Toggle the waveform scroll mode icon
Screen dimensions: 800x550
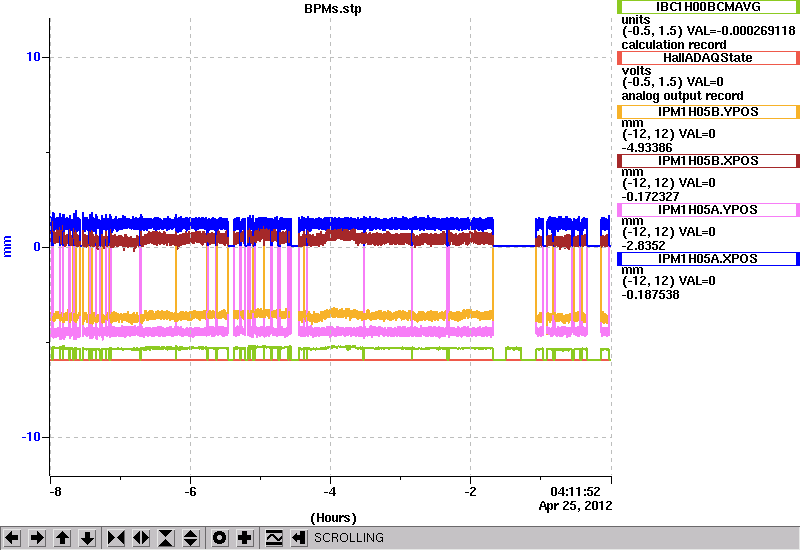tap(274, 538)
